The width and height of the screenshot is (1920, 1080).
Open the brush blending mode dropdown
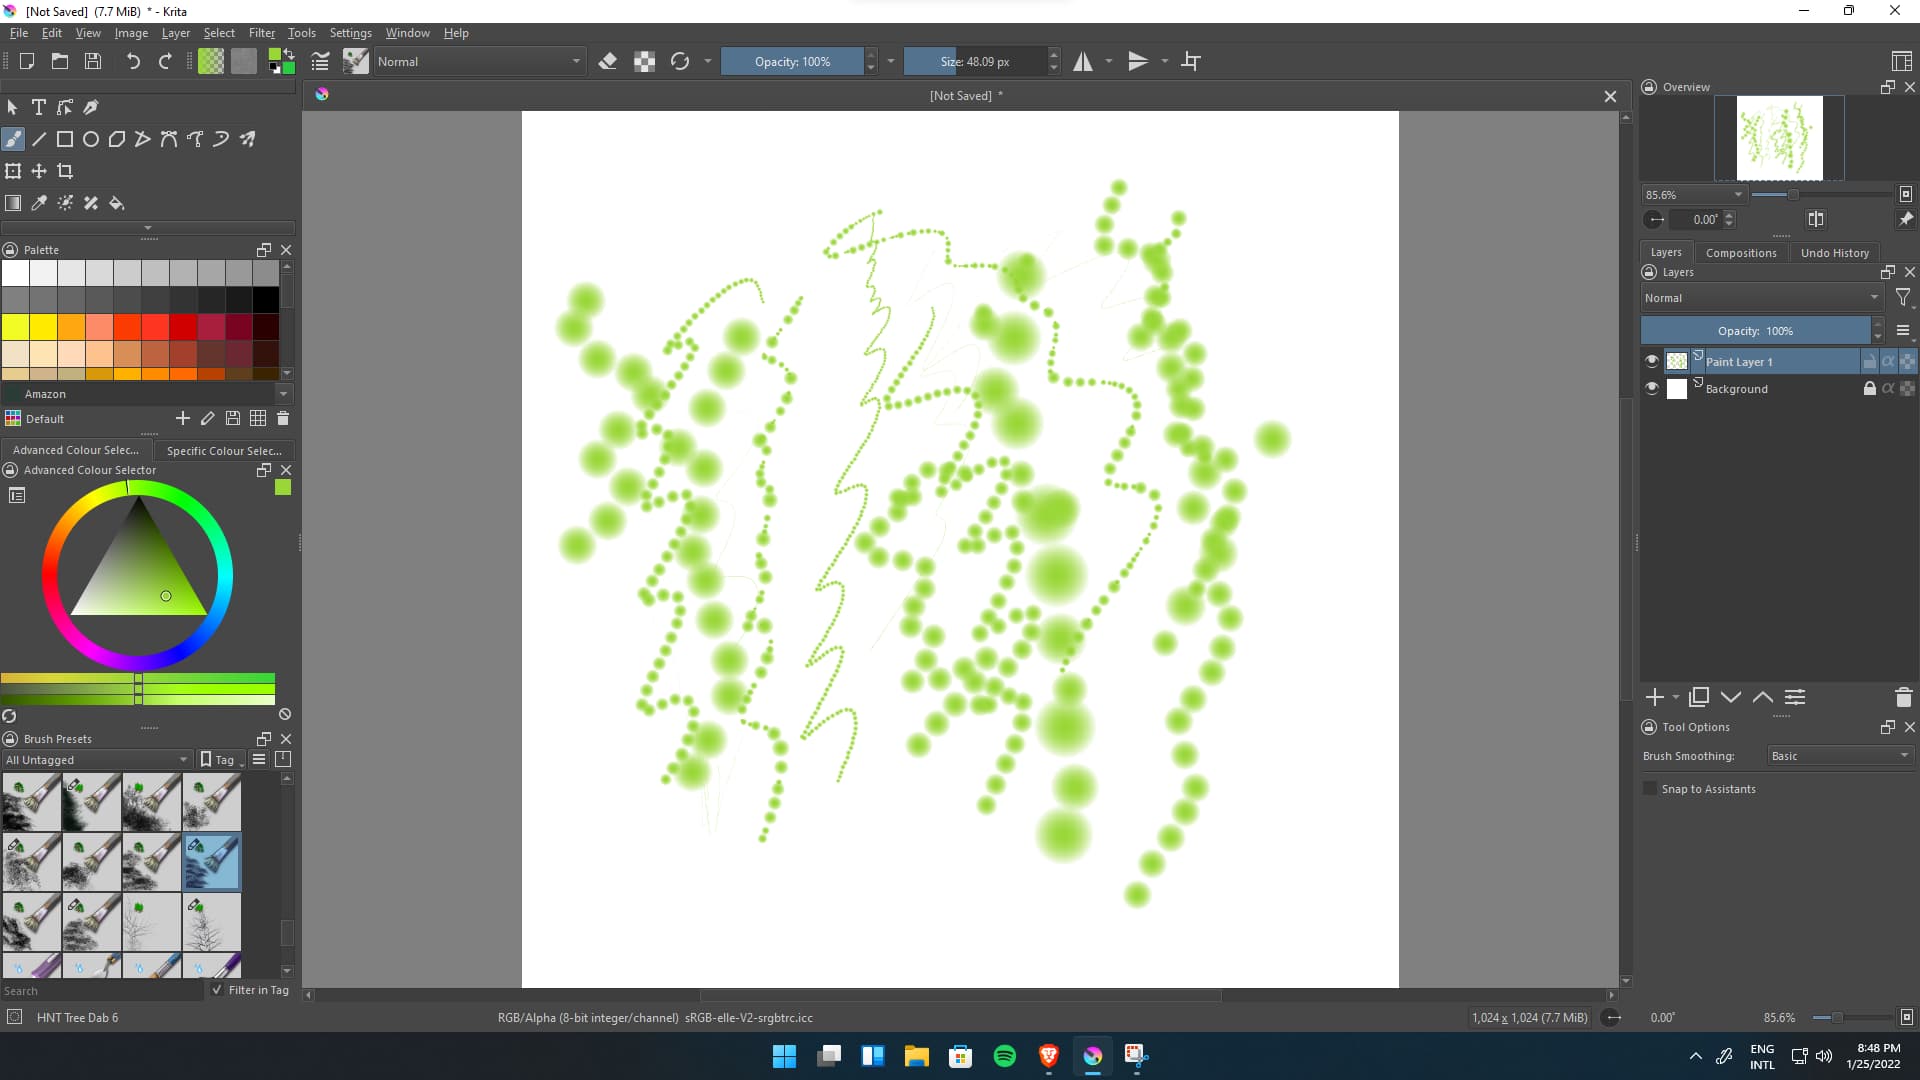click(x=478, y=61)
